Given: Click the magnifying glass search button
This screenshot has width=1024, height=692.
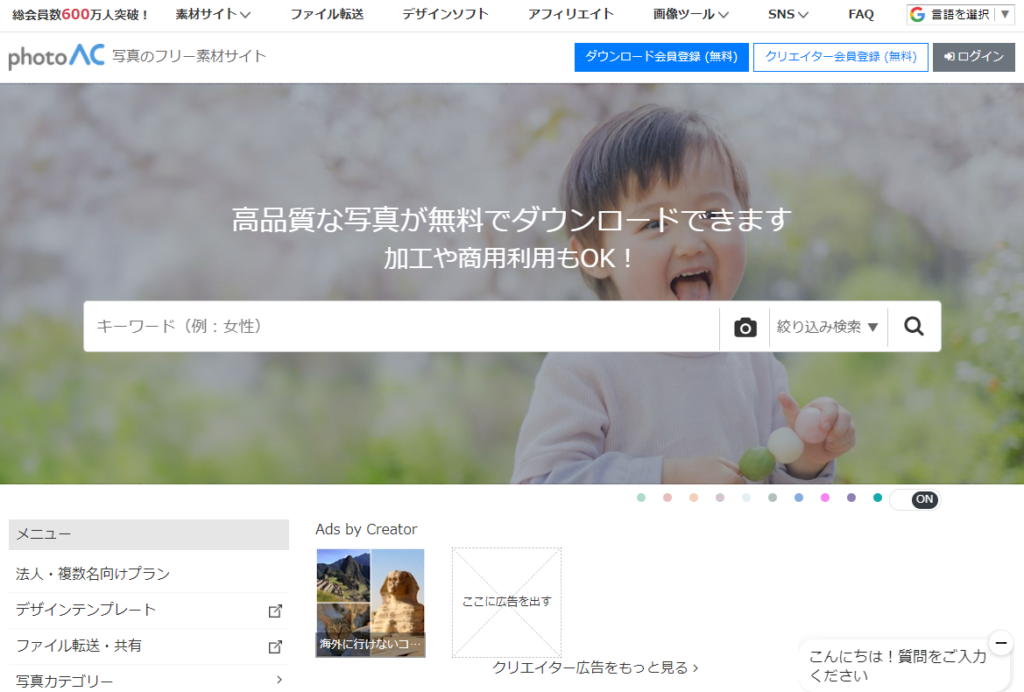Looking at the screenshot, I should pos(914,326).
